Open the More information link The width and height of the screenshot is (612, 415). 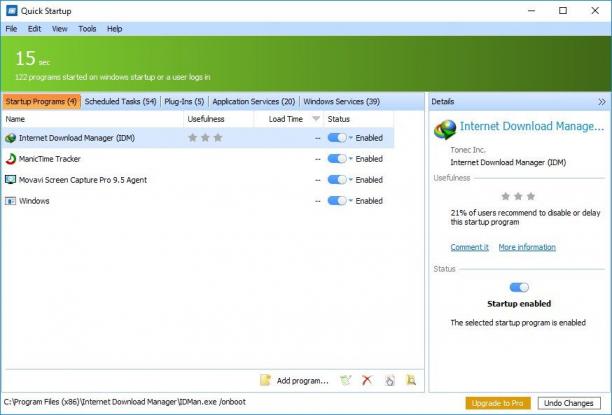tap(527, 247)
